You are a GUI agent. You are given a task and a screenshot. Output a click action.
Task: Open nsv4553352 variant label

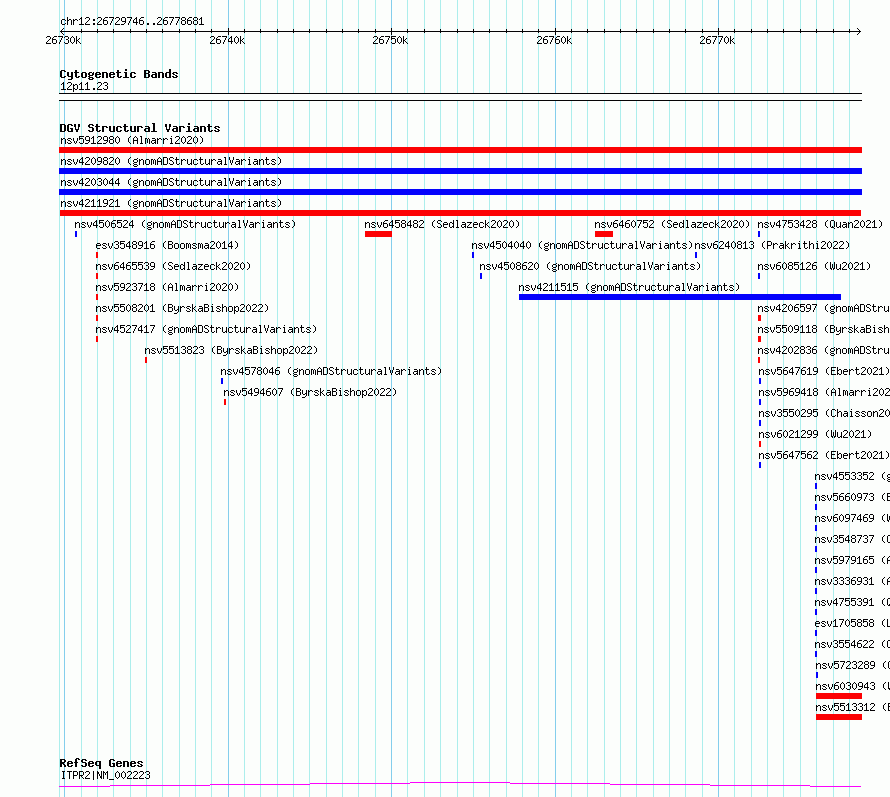coord(852,476)
